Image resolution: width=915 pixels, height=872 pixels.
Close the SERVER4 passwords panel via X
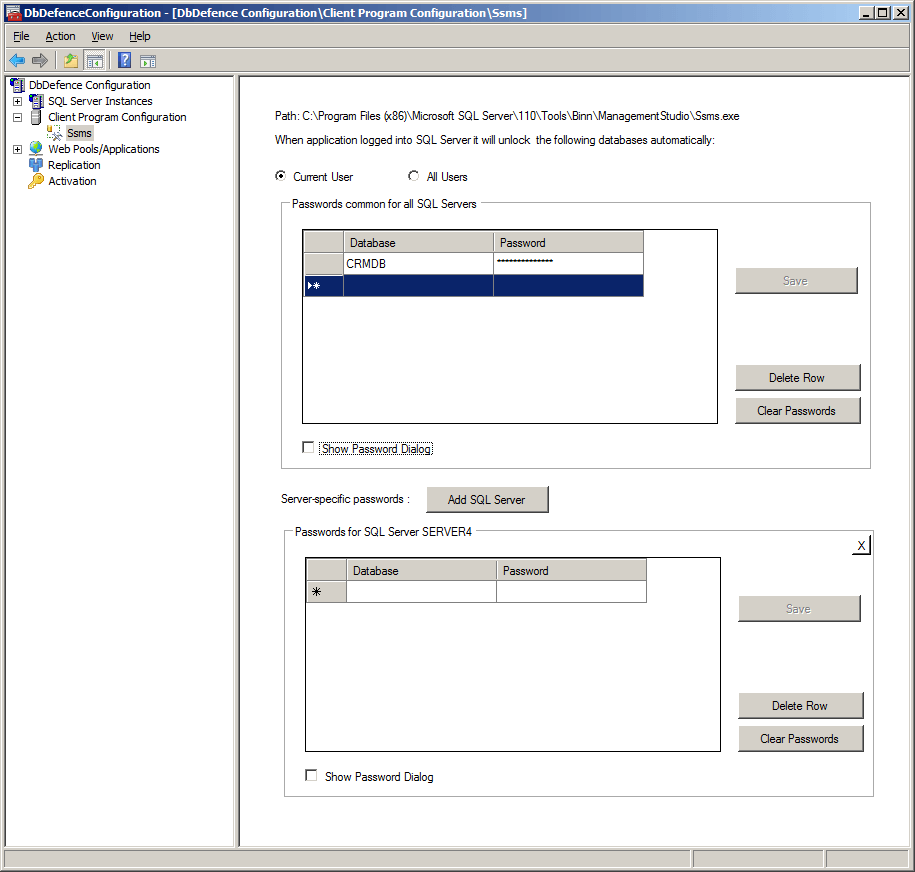coord(861,545)
